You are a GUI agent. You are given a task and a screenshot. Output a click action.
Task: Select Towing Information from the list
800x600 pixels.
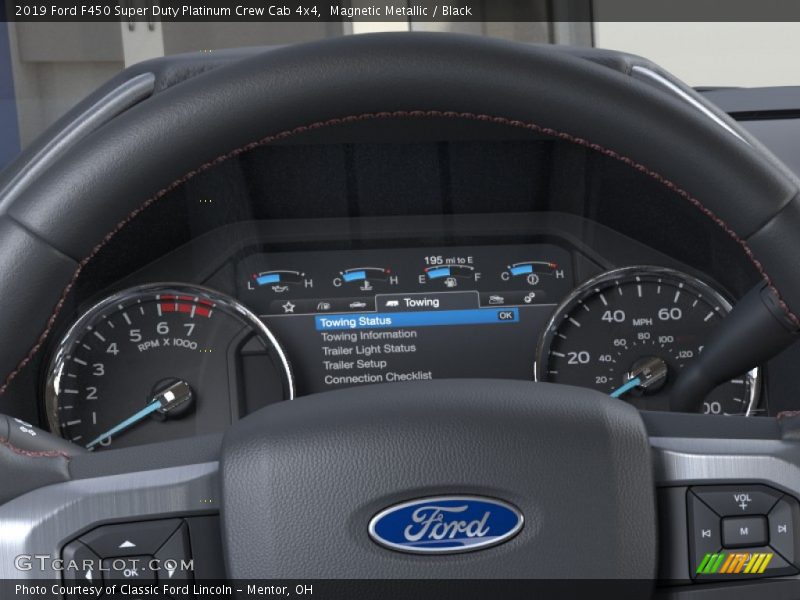[x=368, y=336]
